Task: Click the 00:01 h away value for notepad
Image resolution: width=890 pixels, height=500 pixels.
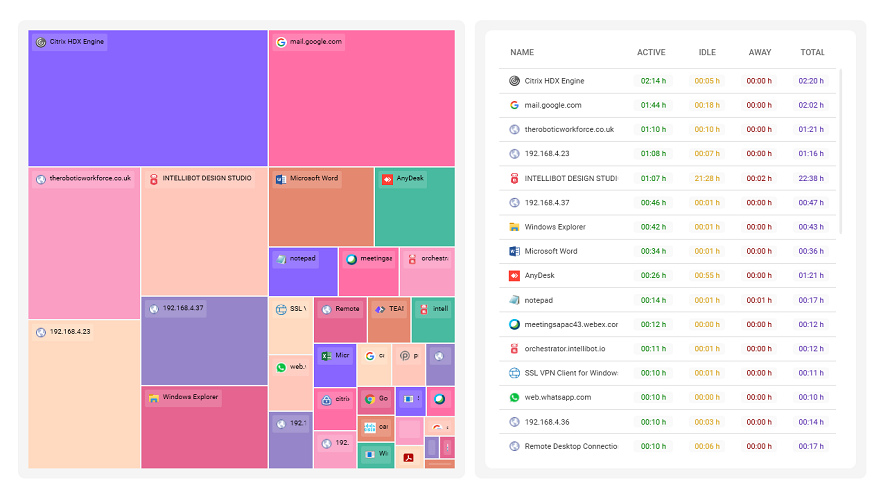Action: pyautogui.click(x=759, y=300)
